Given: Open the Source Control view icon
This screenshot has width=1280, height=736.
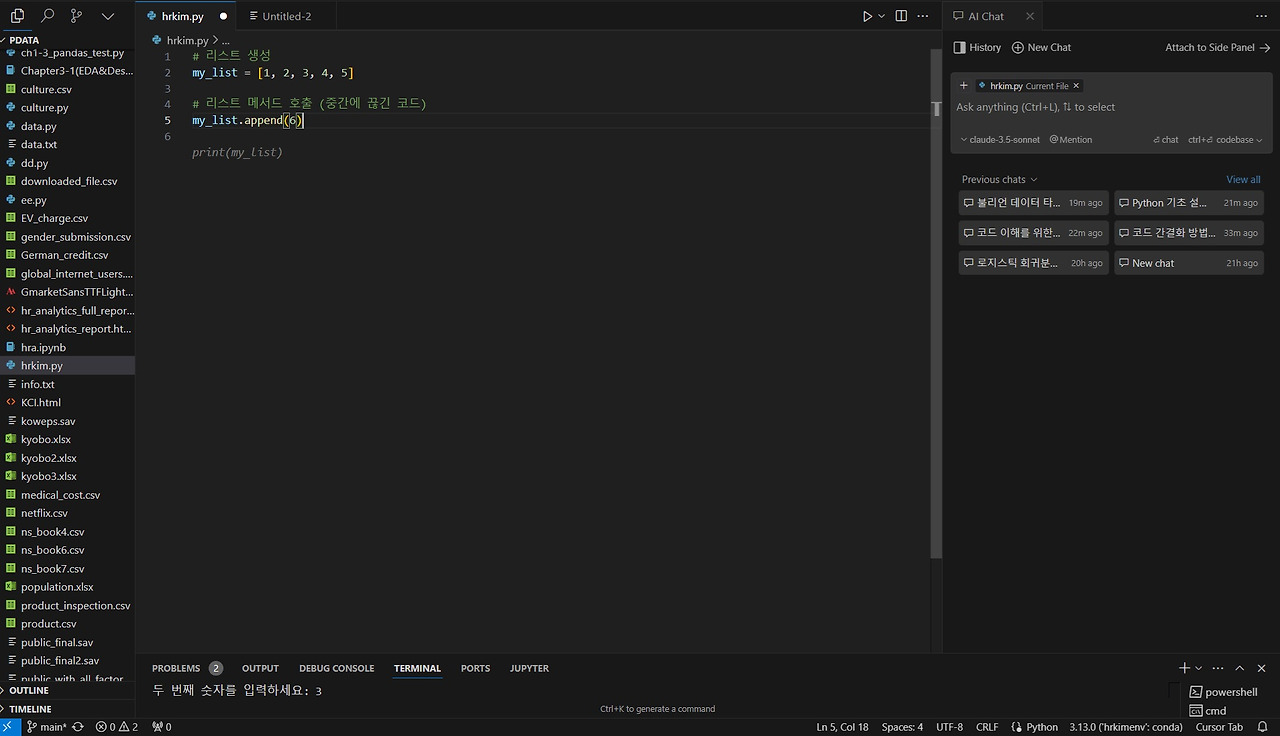Looking at the screenshot, I should (x=77, y=16).
